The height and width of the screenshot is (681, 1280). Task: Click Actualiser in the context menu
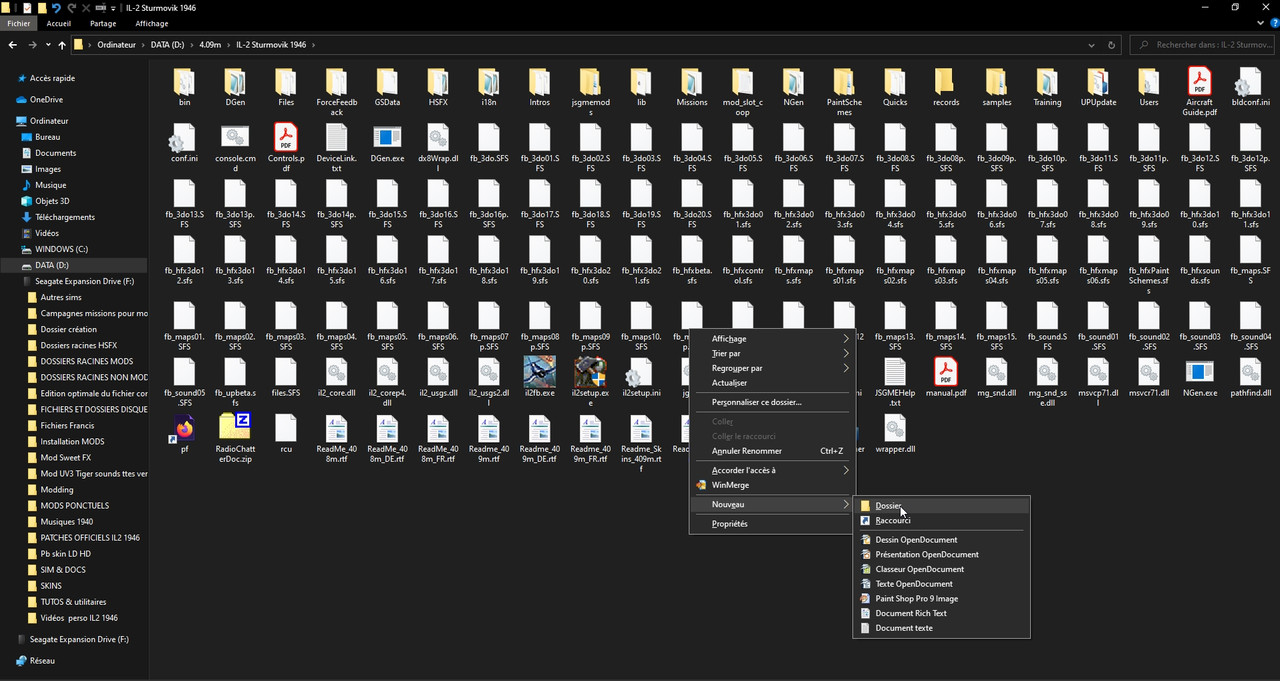tap(772, 383)
